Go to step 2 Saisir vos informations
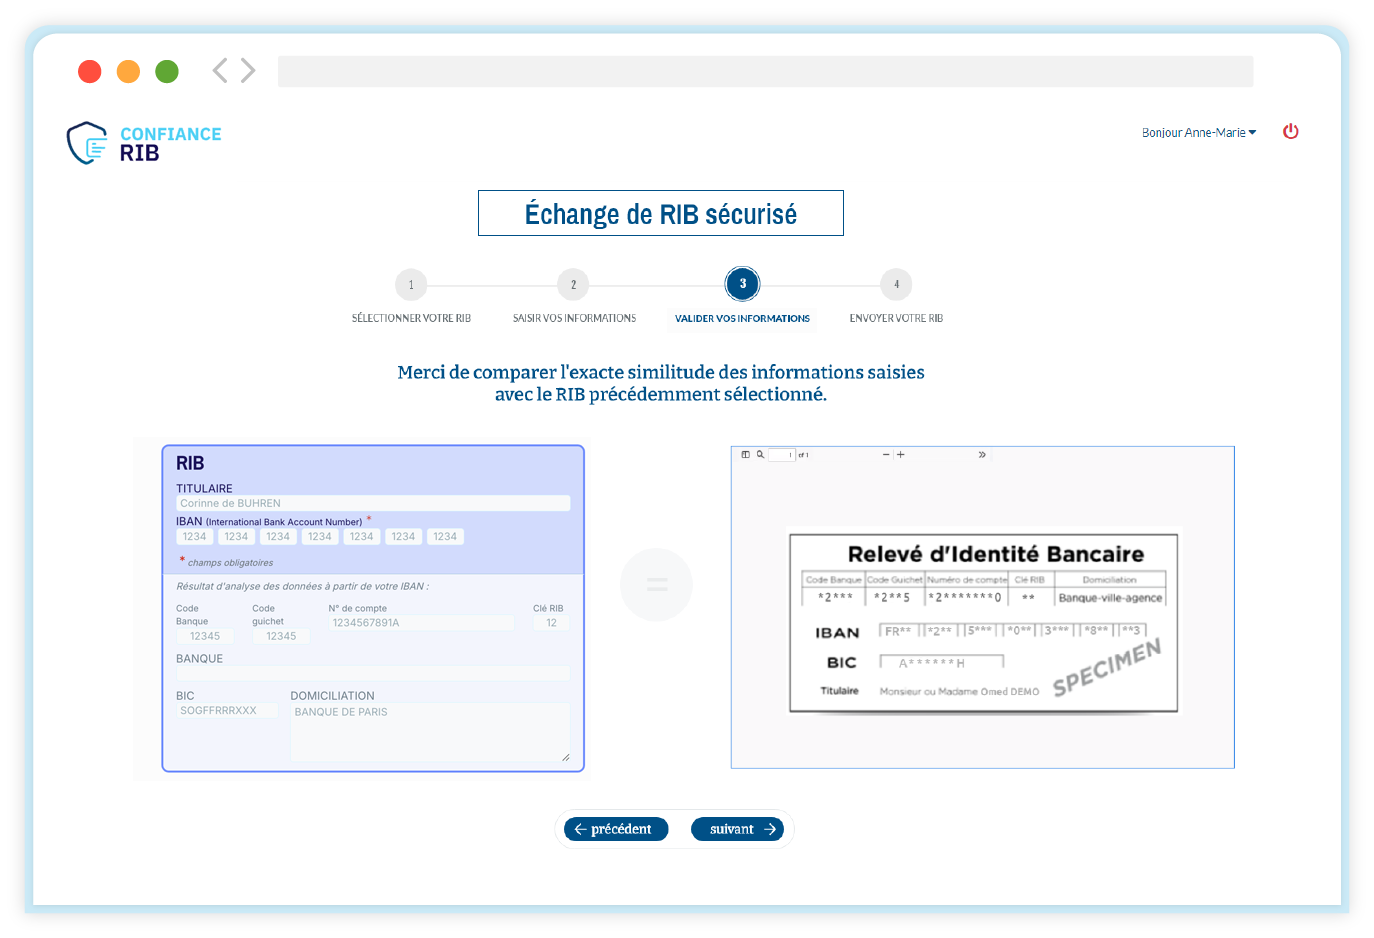 coord(573,285)
